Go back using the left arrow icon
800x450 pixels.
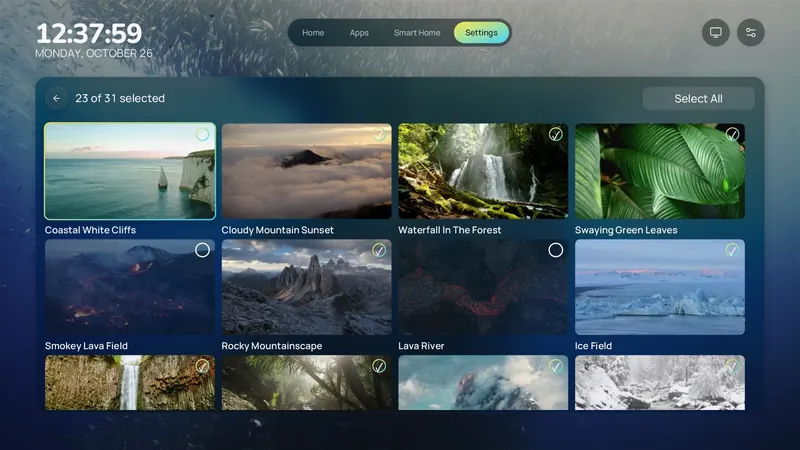57,98
